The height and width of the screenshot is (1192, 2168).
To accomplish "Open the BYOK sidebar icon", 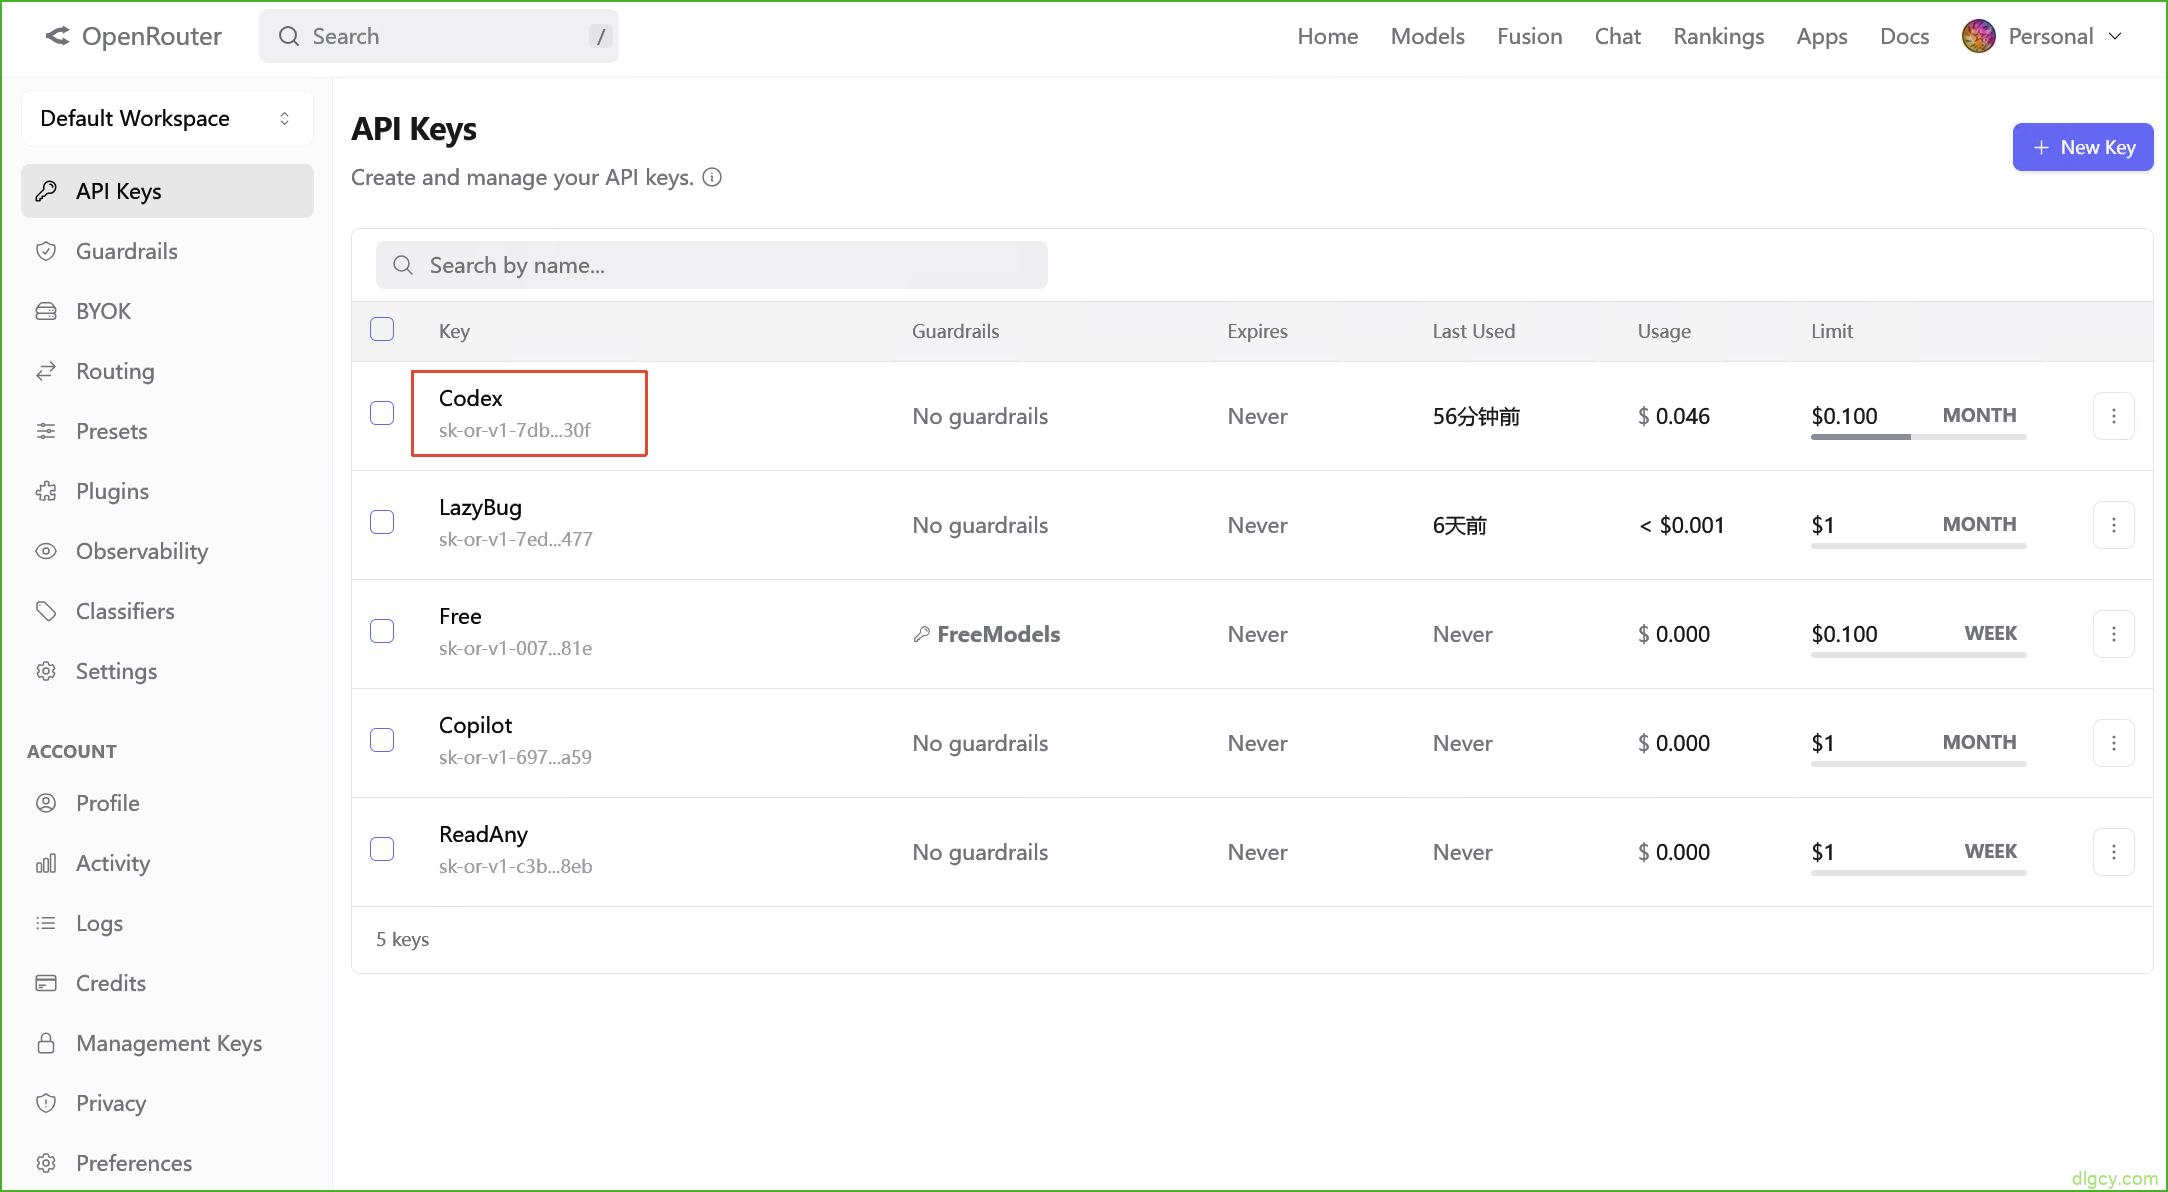I will tap(46, 311).
